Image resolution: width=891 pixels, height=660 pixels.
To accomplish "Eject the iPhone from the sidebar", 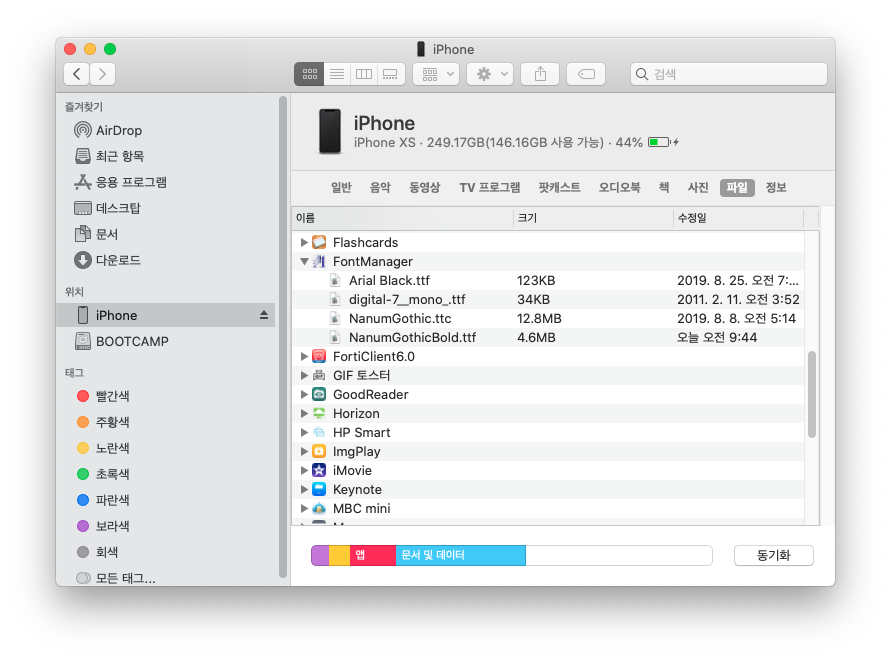I will pos(264,315).
